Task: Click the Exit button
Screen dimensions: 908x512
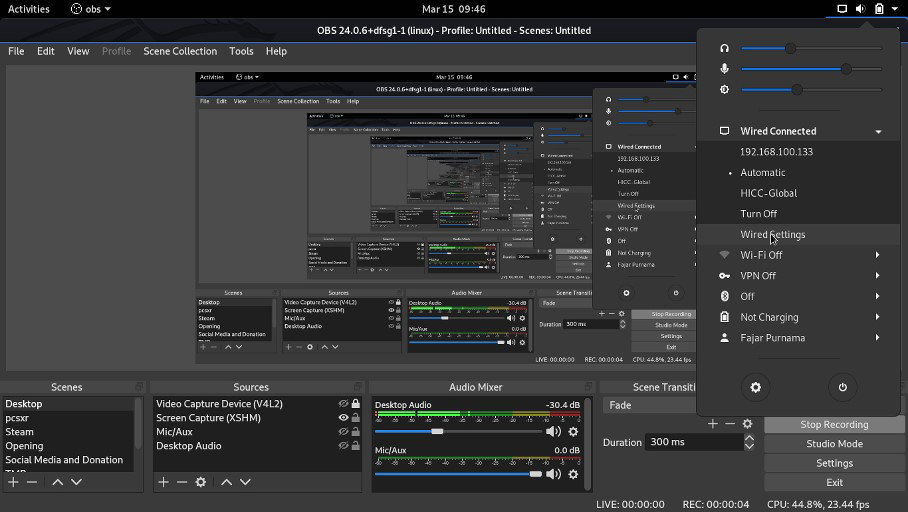Action: (834, 482)
